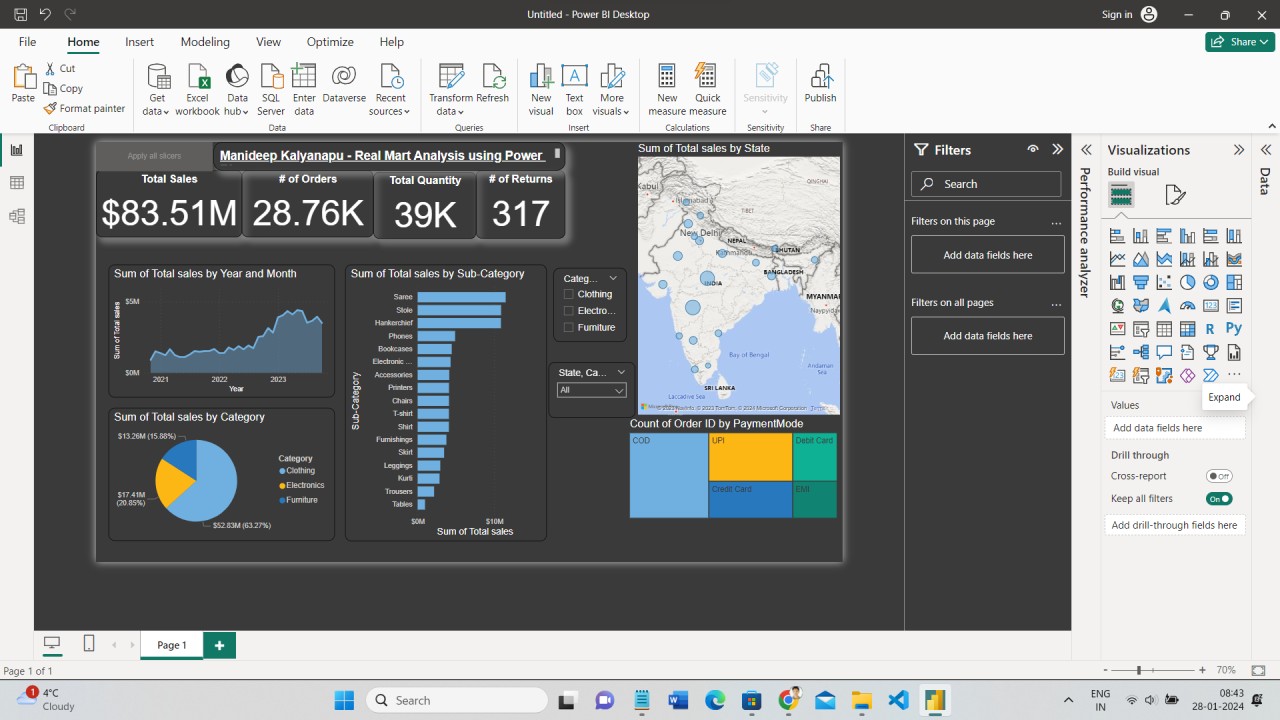Expand the State slicer header chevron
Image resolution: width=1280 pixels, height=720 pixels.
point(621,372)
